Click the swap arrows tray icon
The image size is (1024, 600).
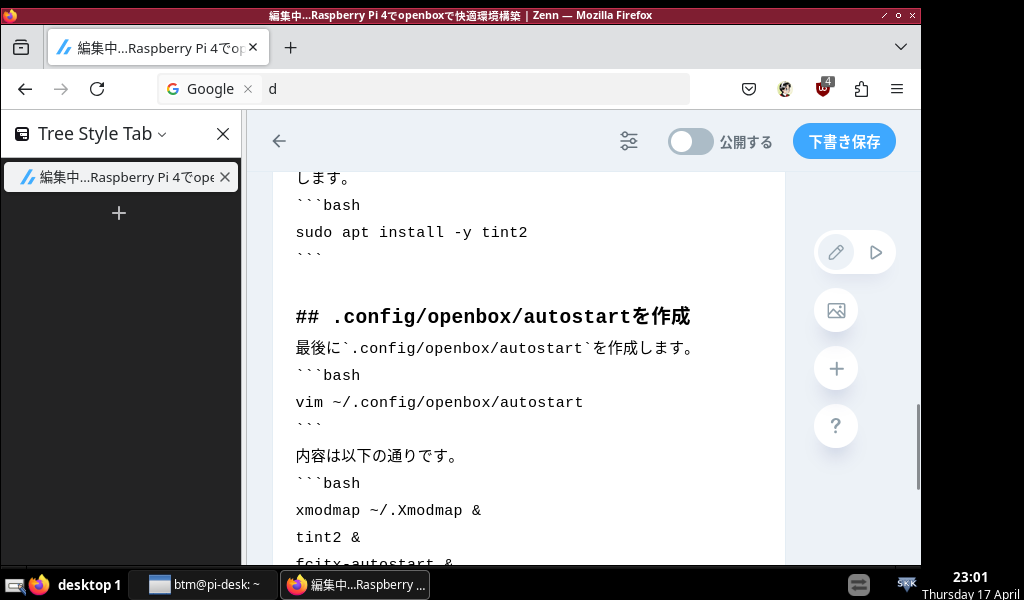tap(859, 584)
